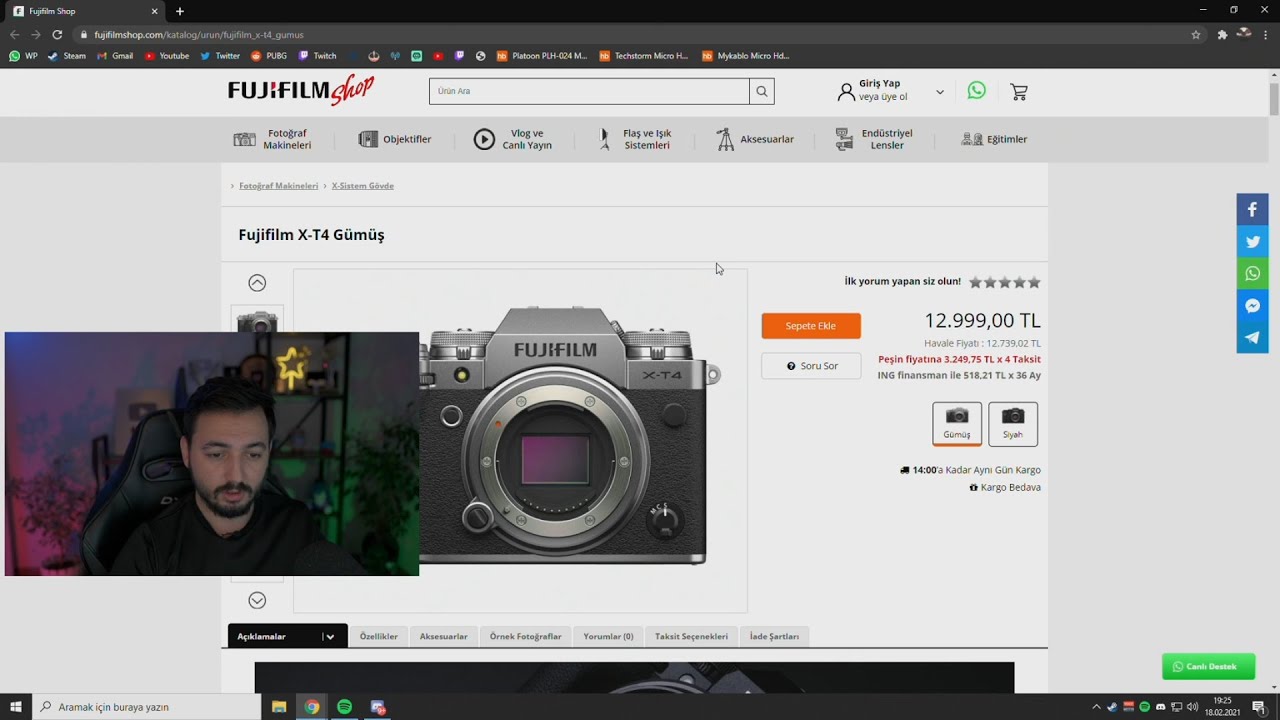Share via Messenger sidebar icon
This screenshot has height=720, width=1280.
1252,306
